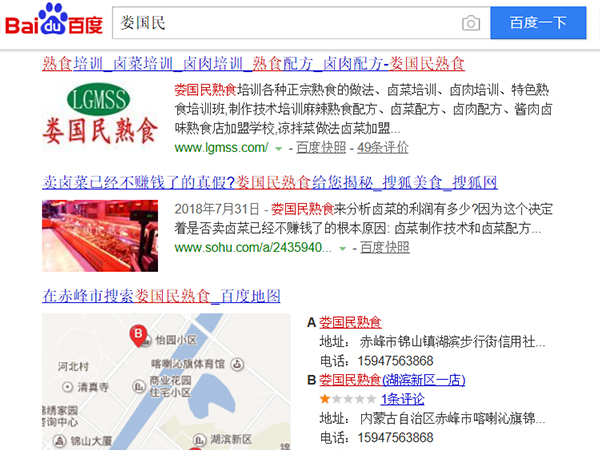The width and height of the screenshot is (600, 450).
Task: Click the 商业花园住宅小区 building icon
Action: 139,386
